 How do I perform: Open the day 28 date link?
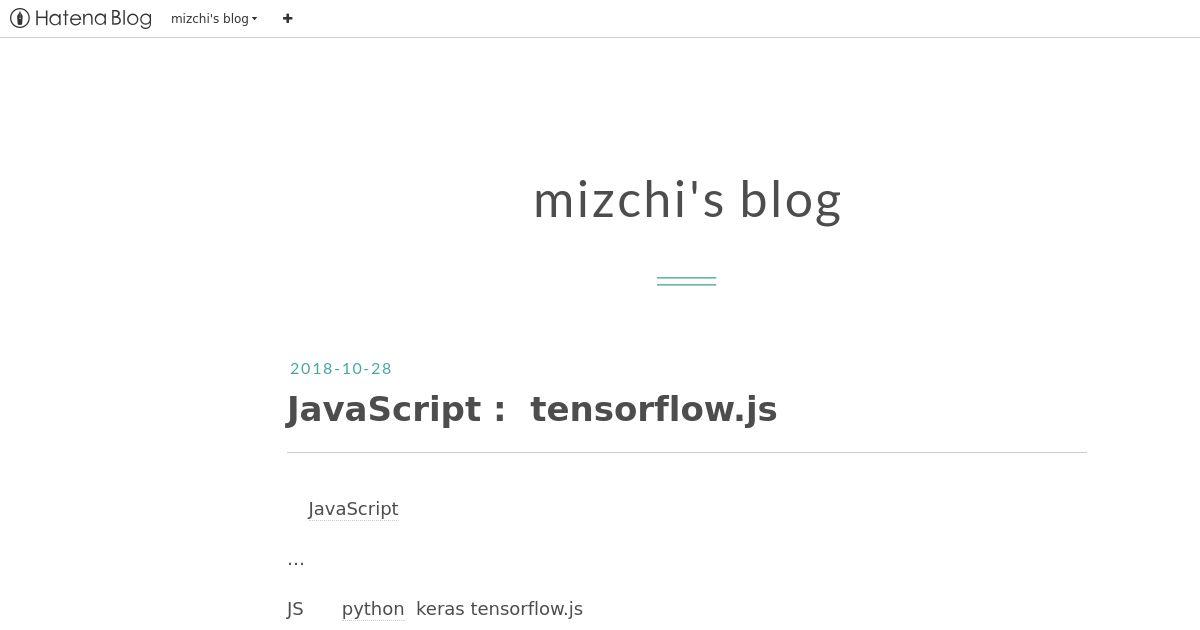pos(380,368)
